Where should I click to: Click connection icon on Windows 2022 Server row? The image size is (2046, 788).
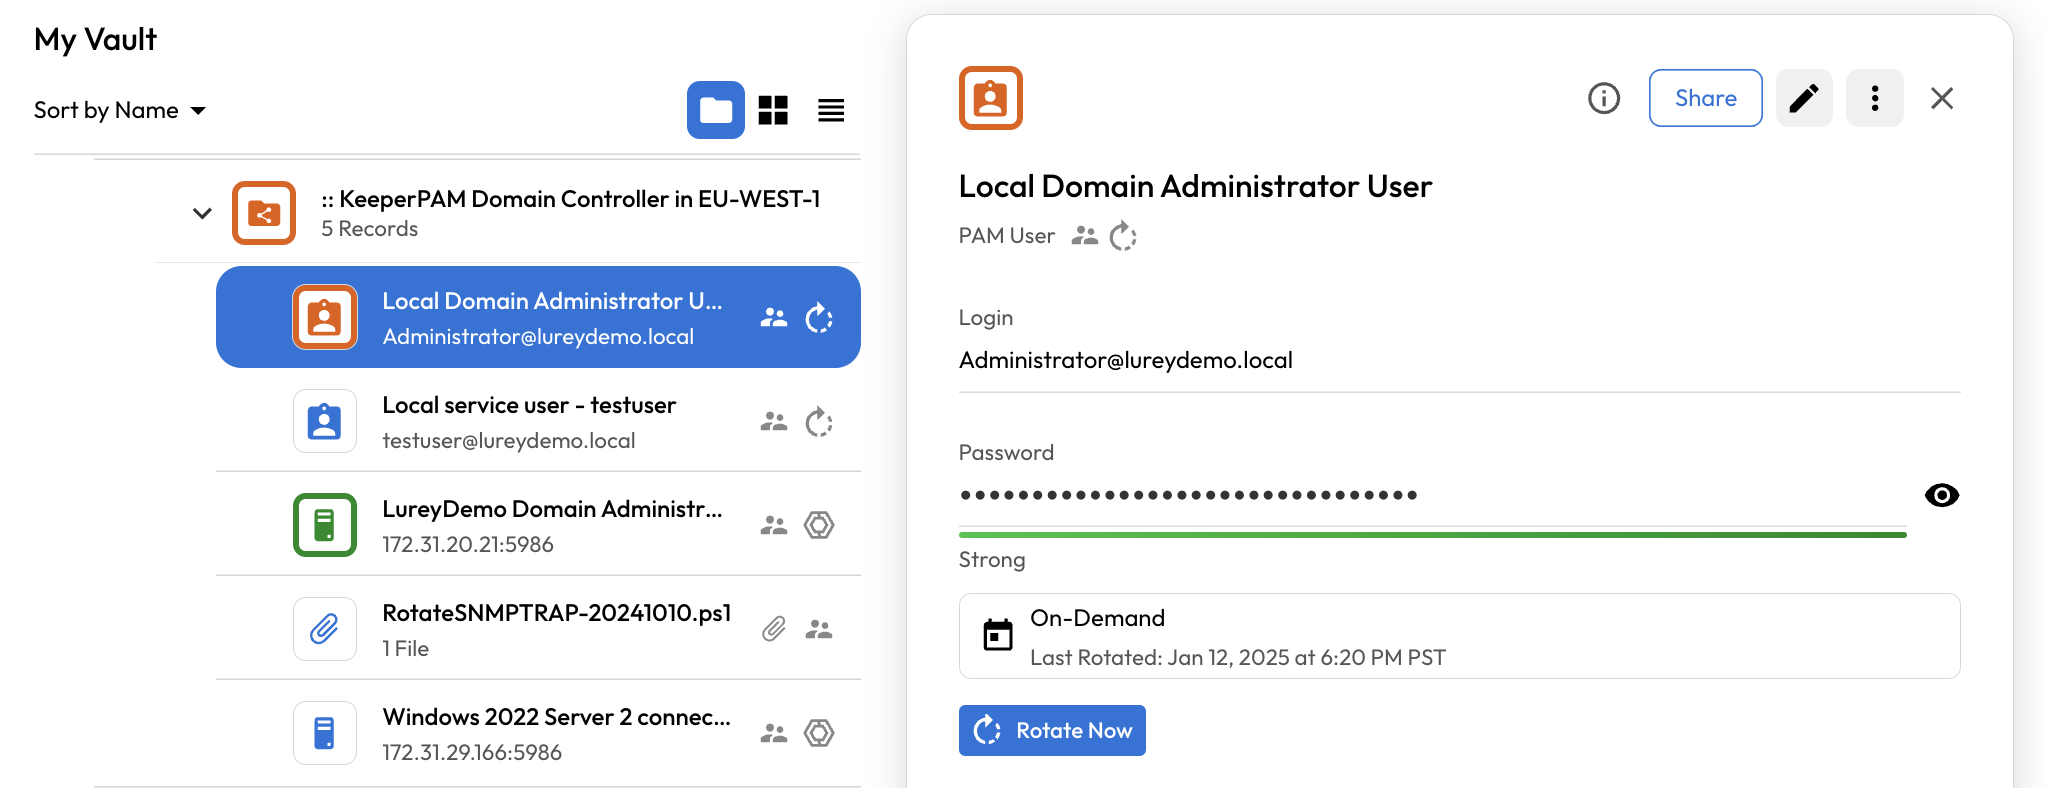coord(819,733)
